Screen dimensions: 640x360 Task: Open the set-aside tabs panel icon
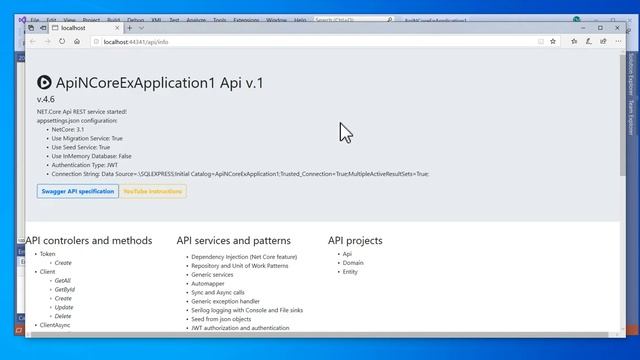(31, 28)
